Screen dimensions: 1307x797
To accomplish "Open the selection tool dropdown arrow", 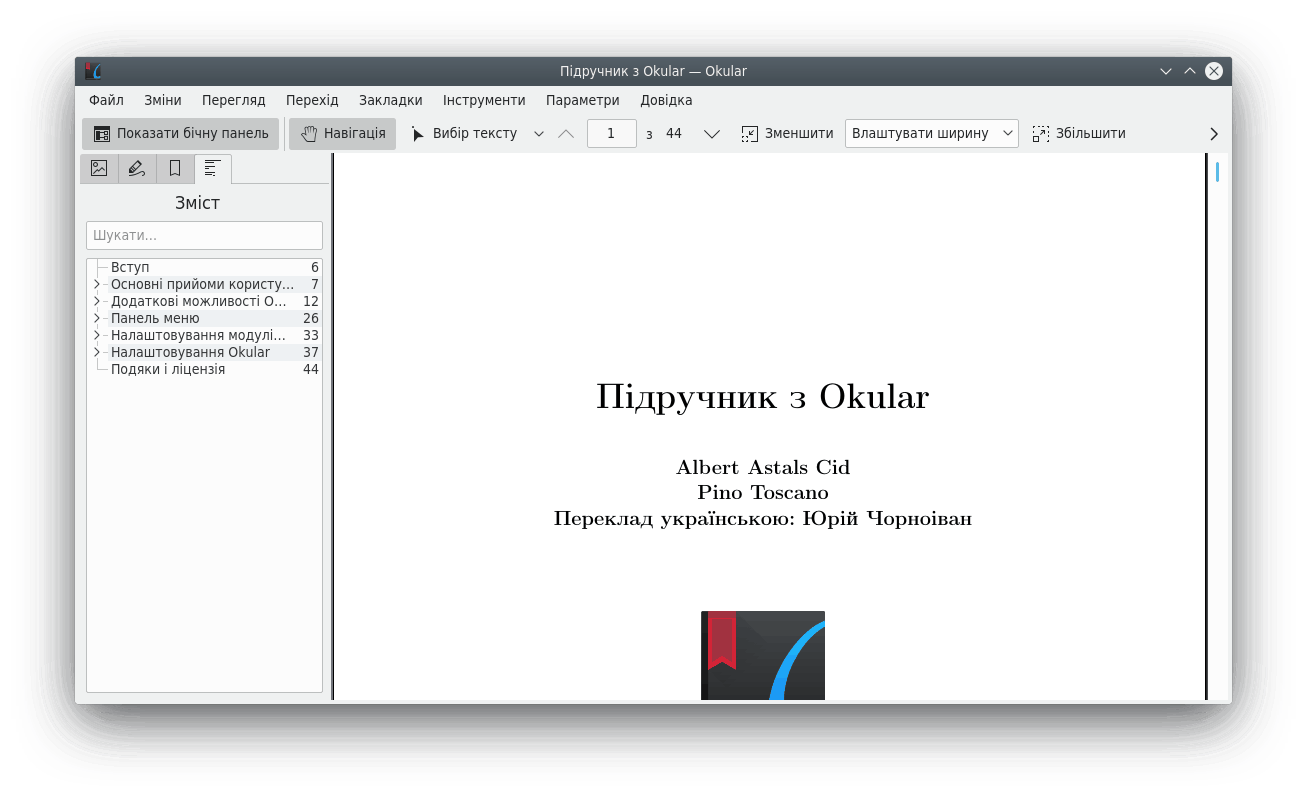I will pyautogui.click(x=539, y=133).
